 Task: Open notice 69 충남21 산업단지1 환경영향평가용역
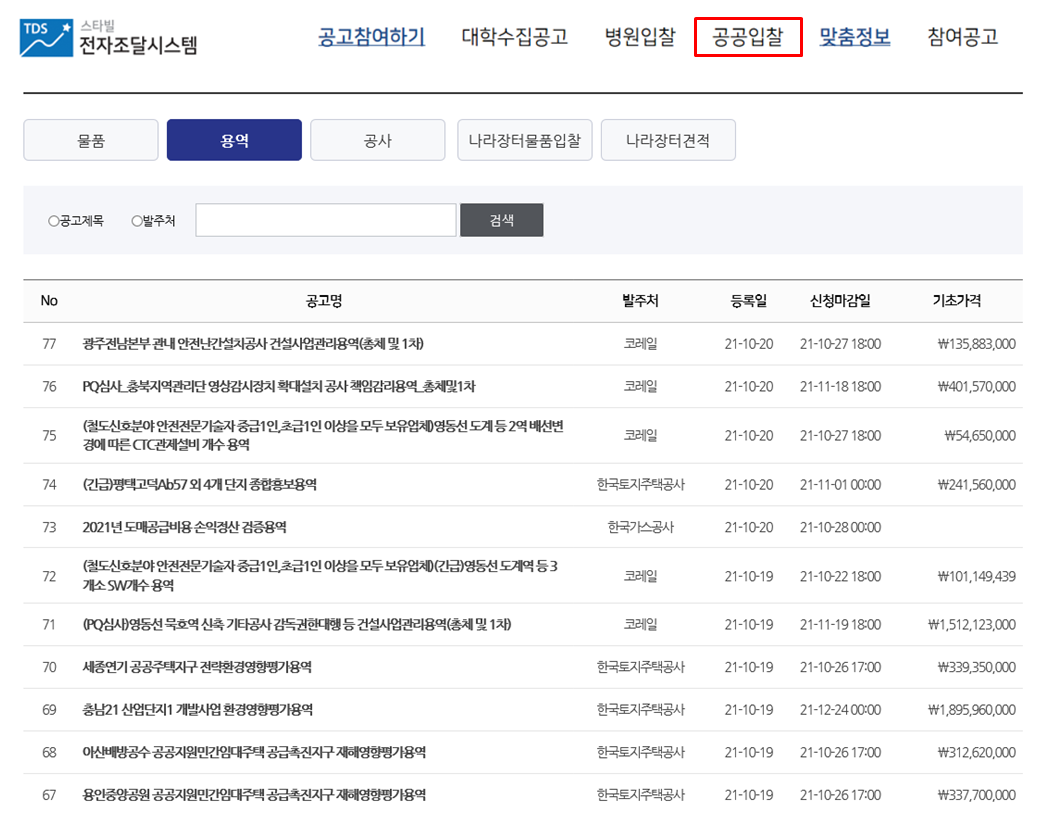coord(198,709)
